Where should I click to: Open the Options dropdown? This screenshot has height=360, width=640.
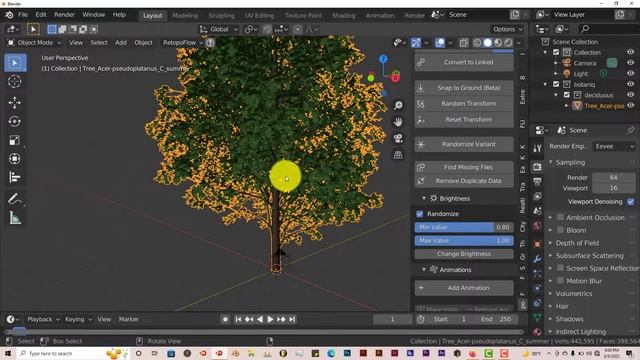click(507, 29)
